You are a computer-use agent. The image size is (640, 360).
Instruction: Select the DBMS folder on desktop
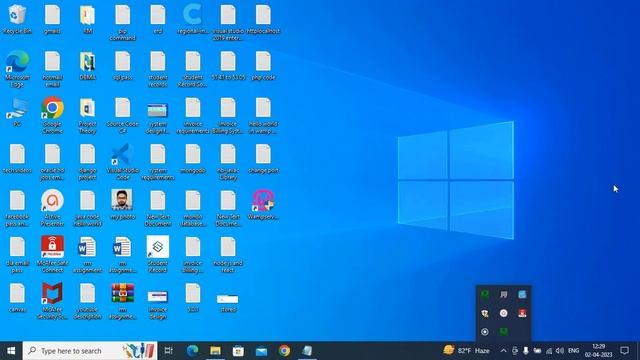pos(87,66)
